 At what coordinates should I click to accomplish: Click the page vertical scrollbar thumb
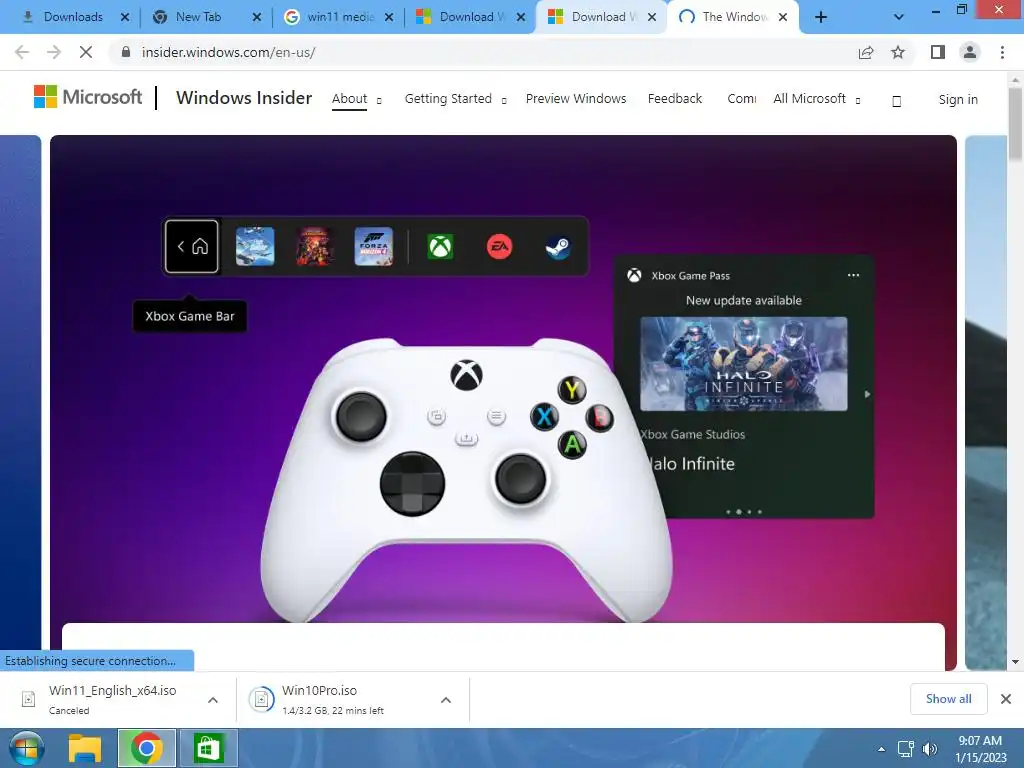1016,124
